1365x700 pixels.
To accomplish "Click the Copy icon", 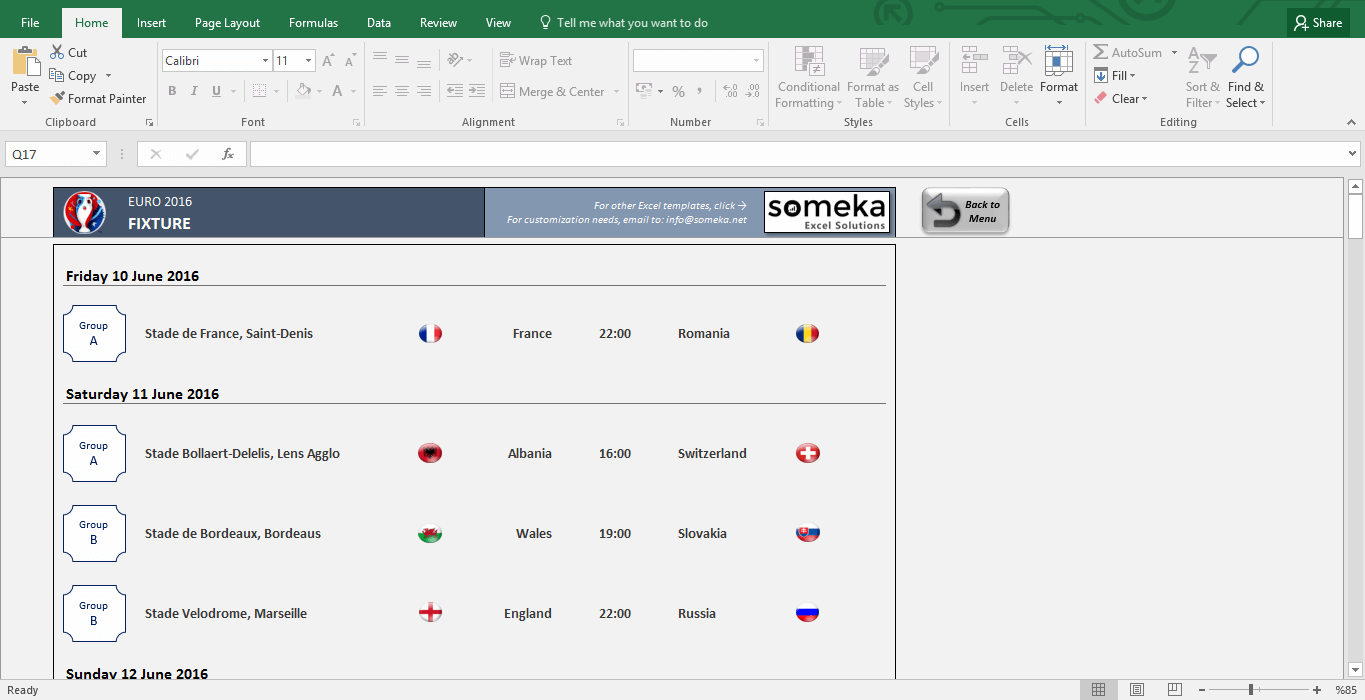I will click(56, 76).
